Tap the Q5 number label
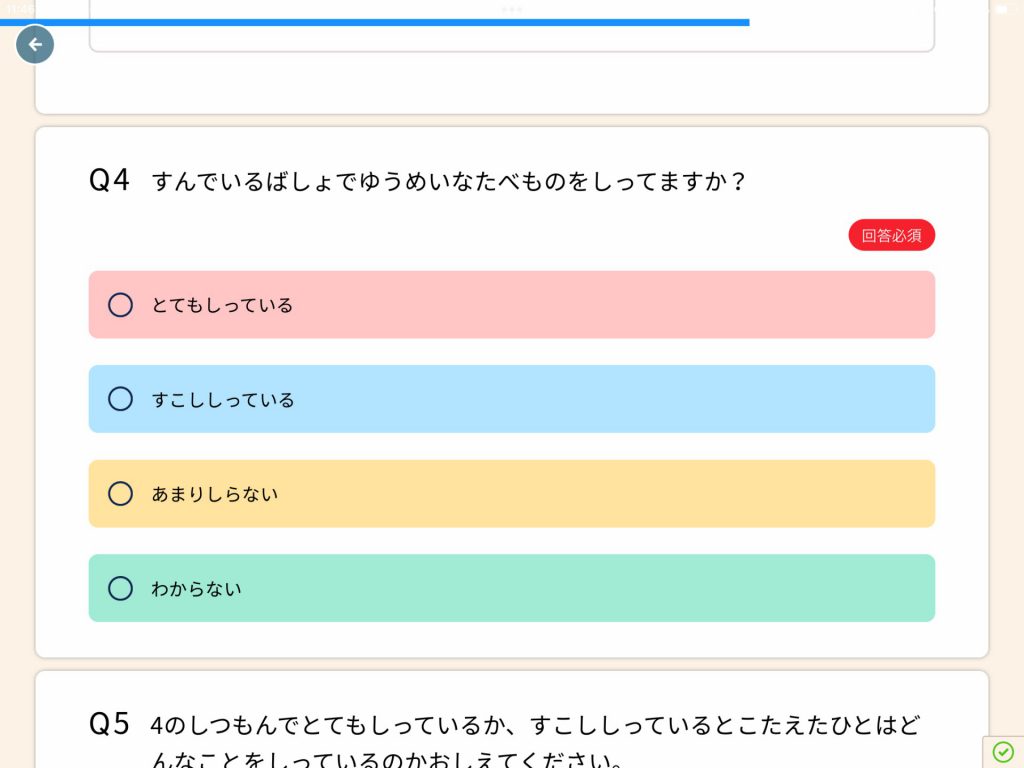This screenshot has width=1024, height=768. tap(110, 724)
